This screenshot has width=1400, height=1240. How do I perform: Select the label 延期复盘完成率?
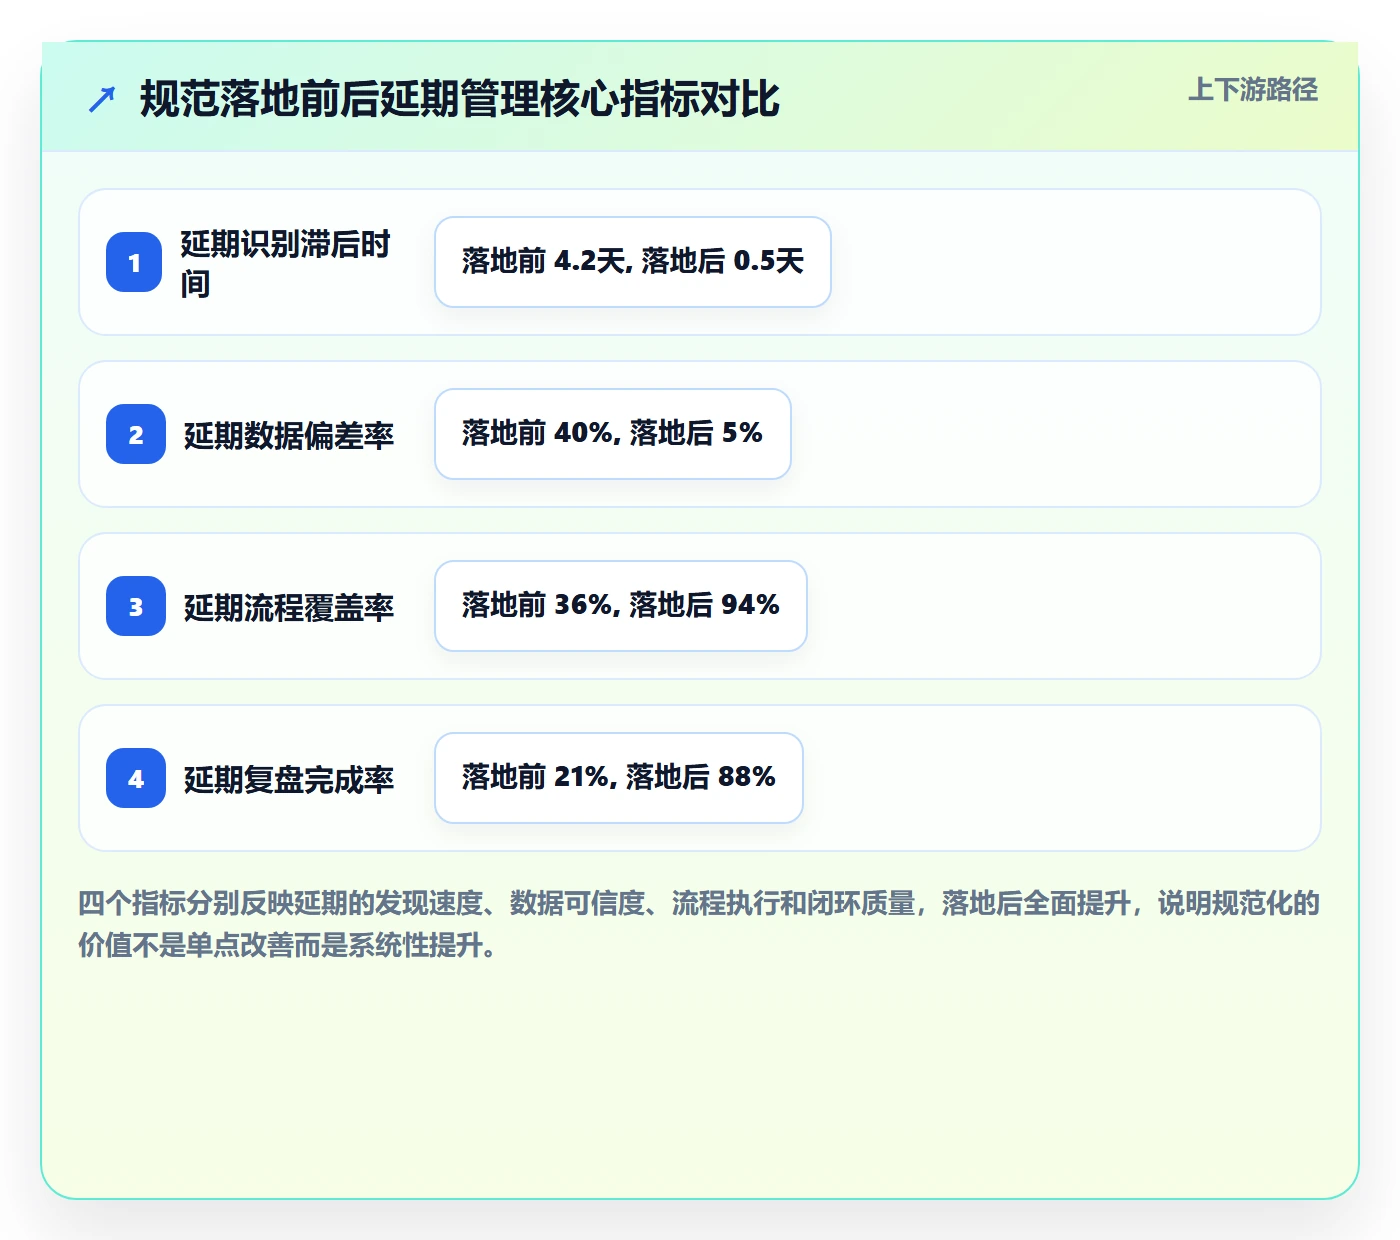289,779
